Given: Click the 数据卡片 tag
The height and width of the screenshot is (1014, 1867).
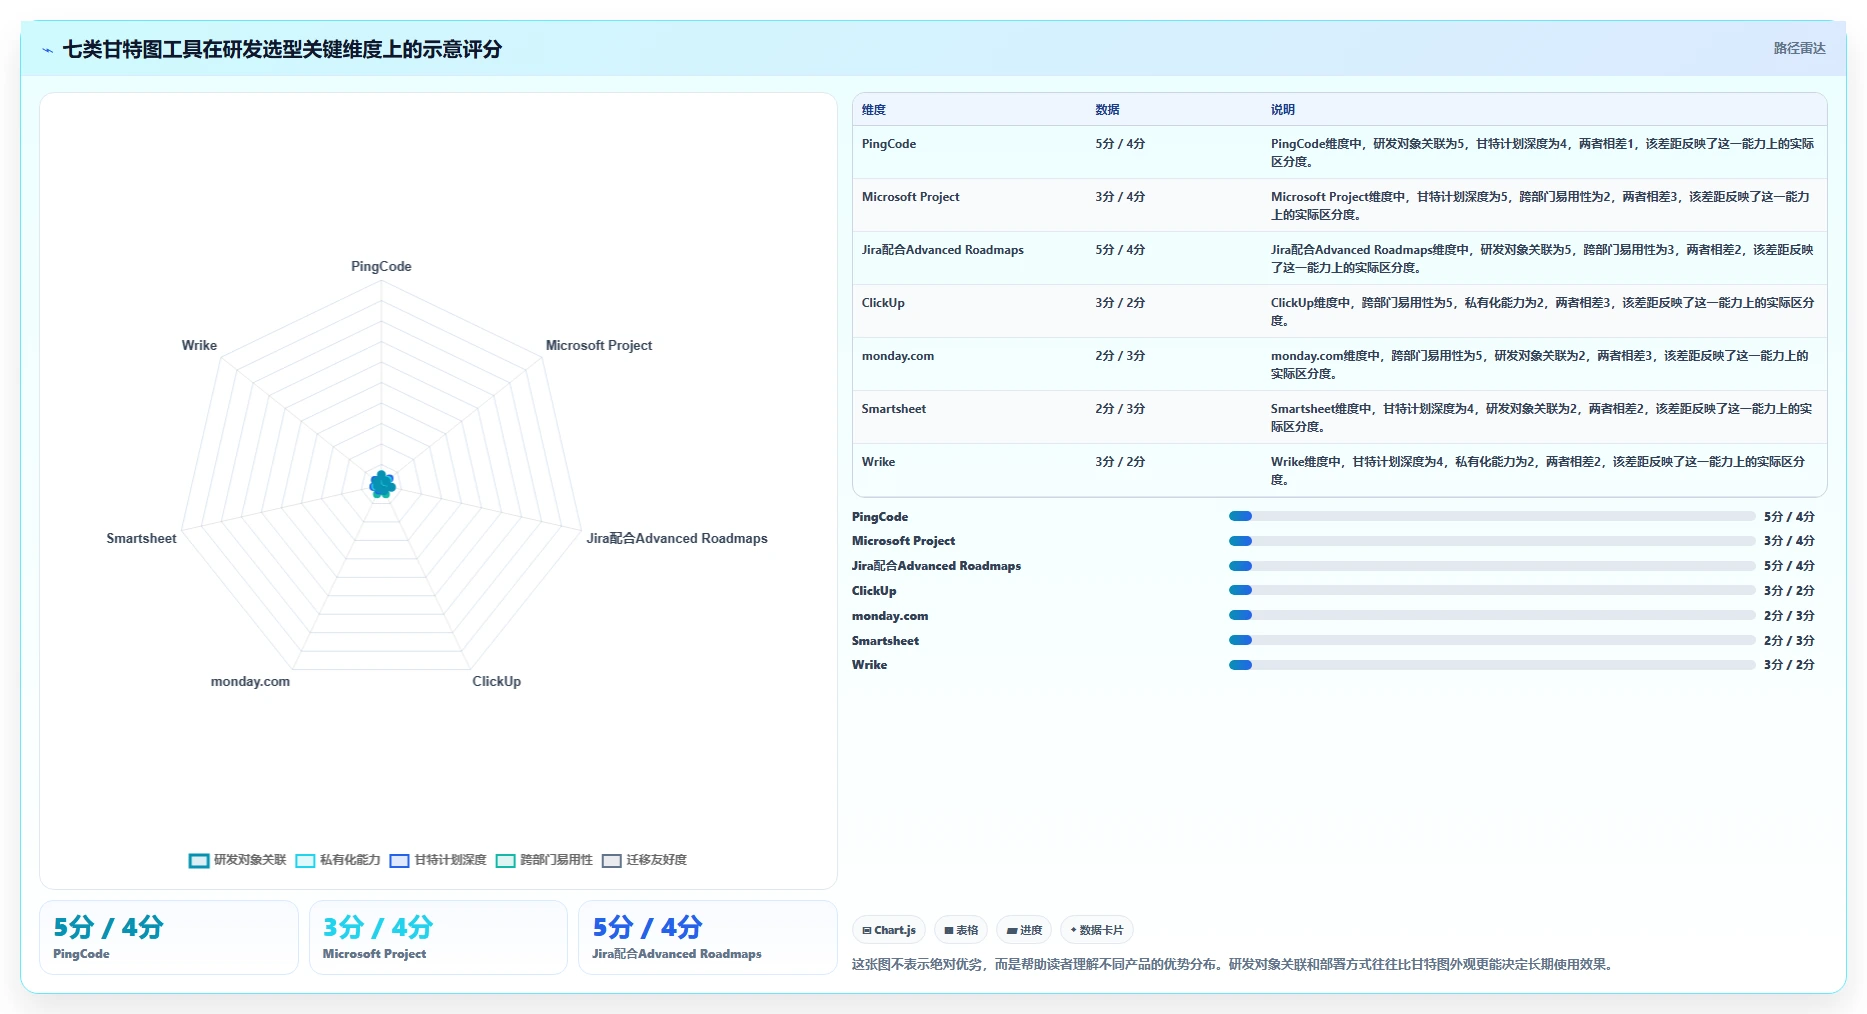Looking at the screenshot, I should click(x=1097, y=930).
